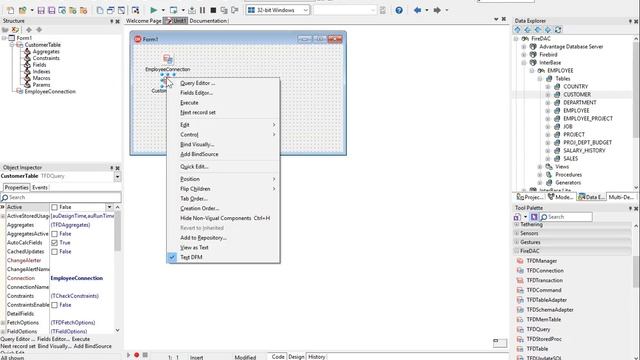Image resolution: width=640 pixels, height=360 pixels.
Task: Choose Query Editor... from the context menu
Action: point(223,83)
